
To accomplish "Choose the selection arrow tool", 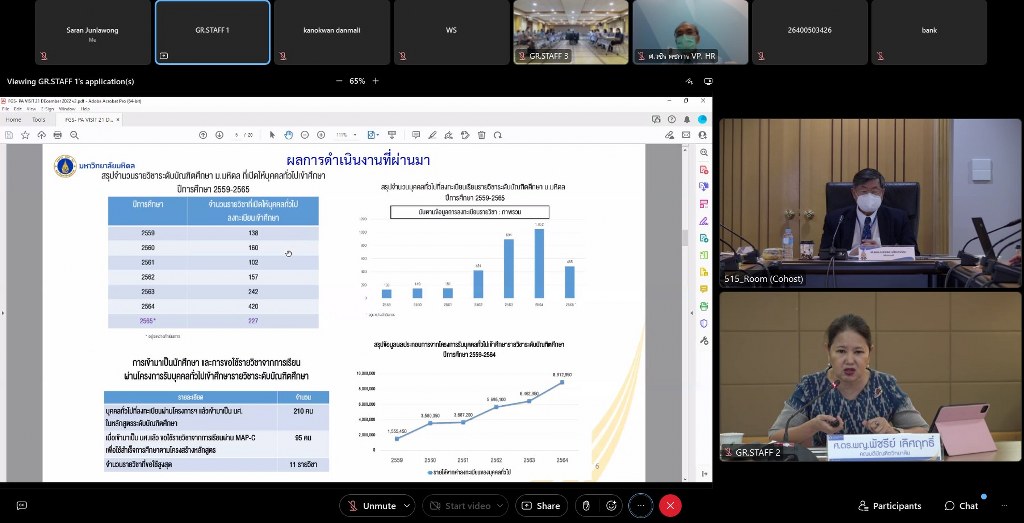I will [272, 135].
